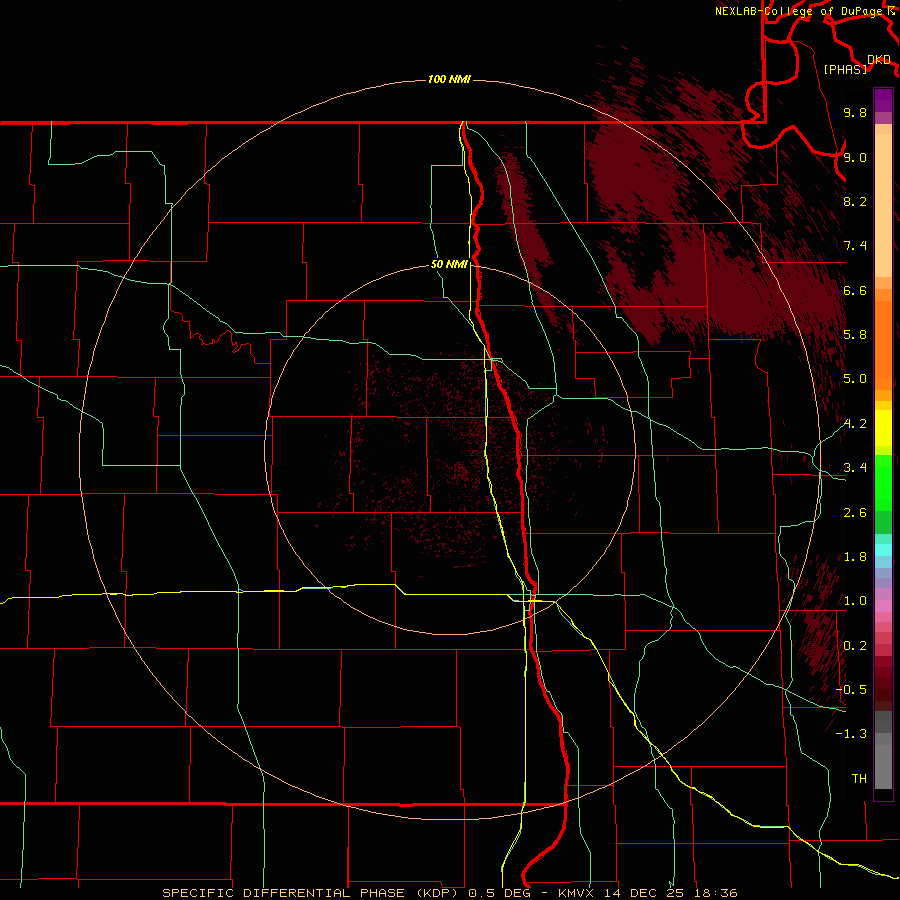900x900 pixels.
Task: Pick the purple segment atop the color bar
Action: pyautogui.click(x=883, y=100)
